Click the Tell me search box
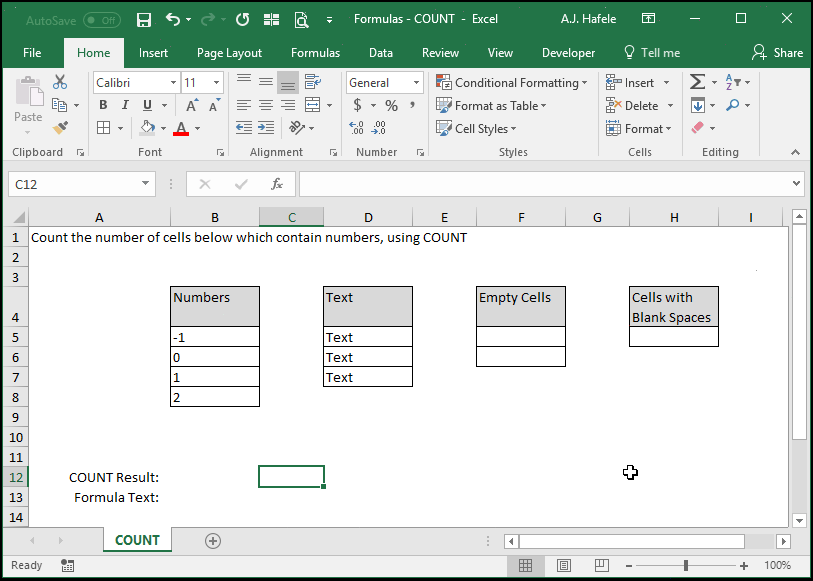 pos(652,53)
